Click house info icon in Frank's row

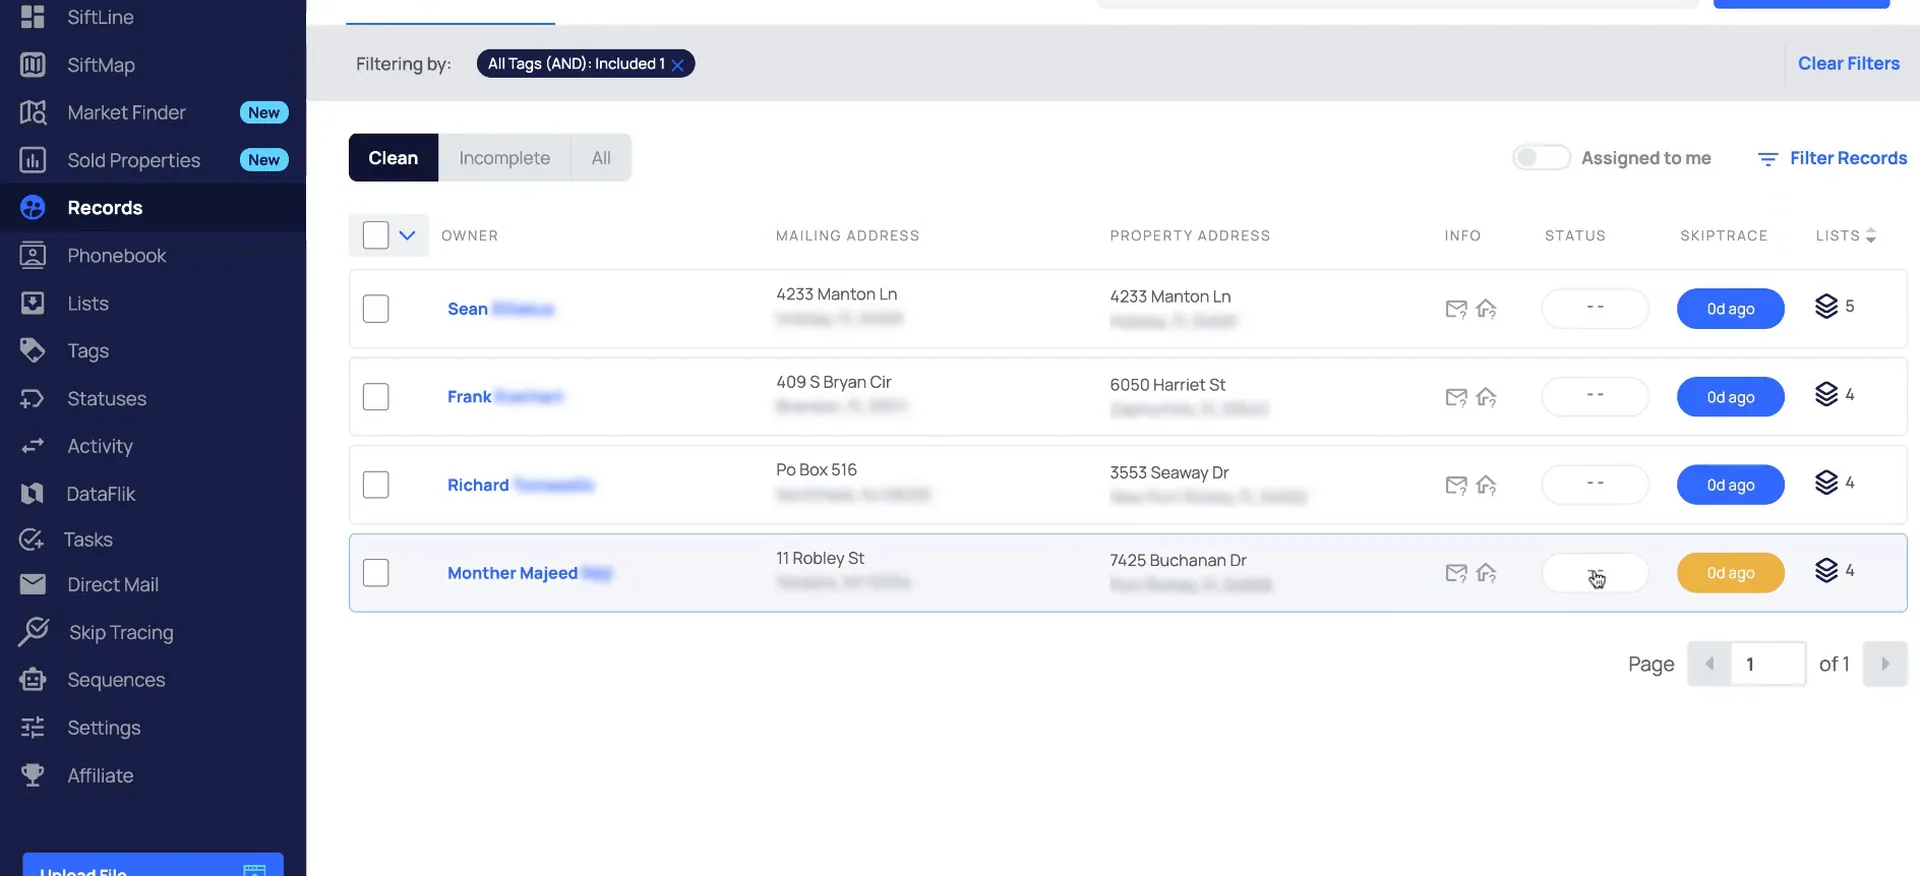point(1486,397)
